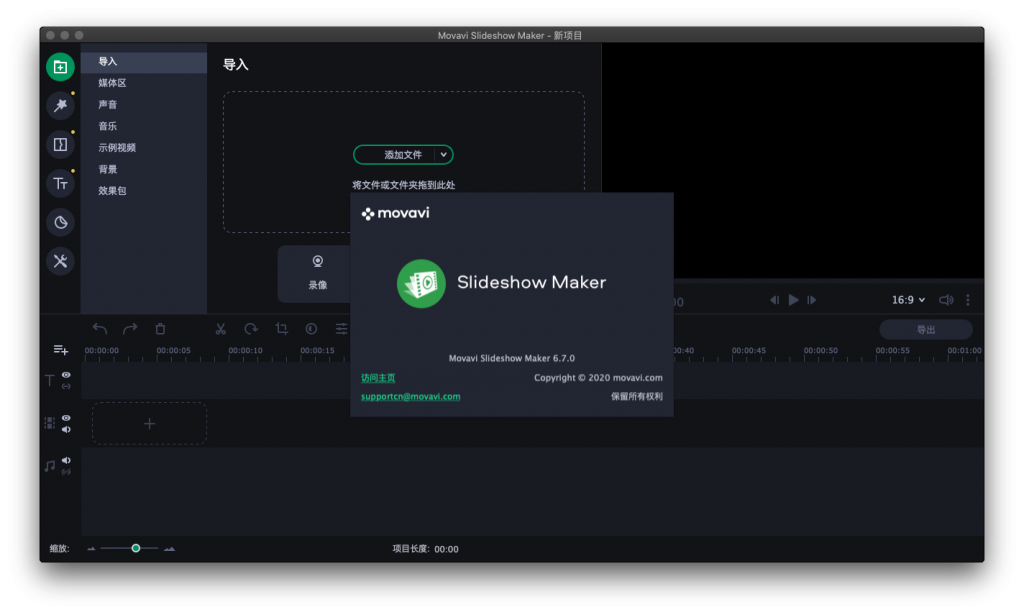Open the Titles text tab
The width and height of the screenshot is (1024, 615).
click(x=60, y=183)
